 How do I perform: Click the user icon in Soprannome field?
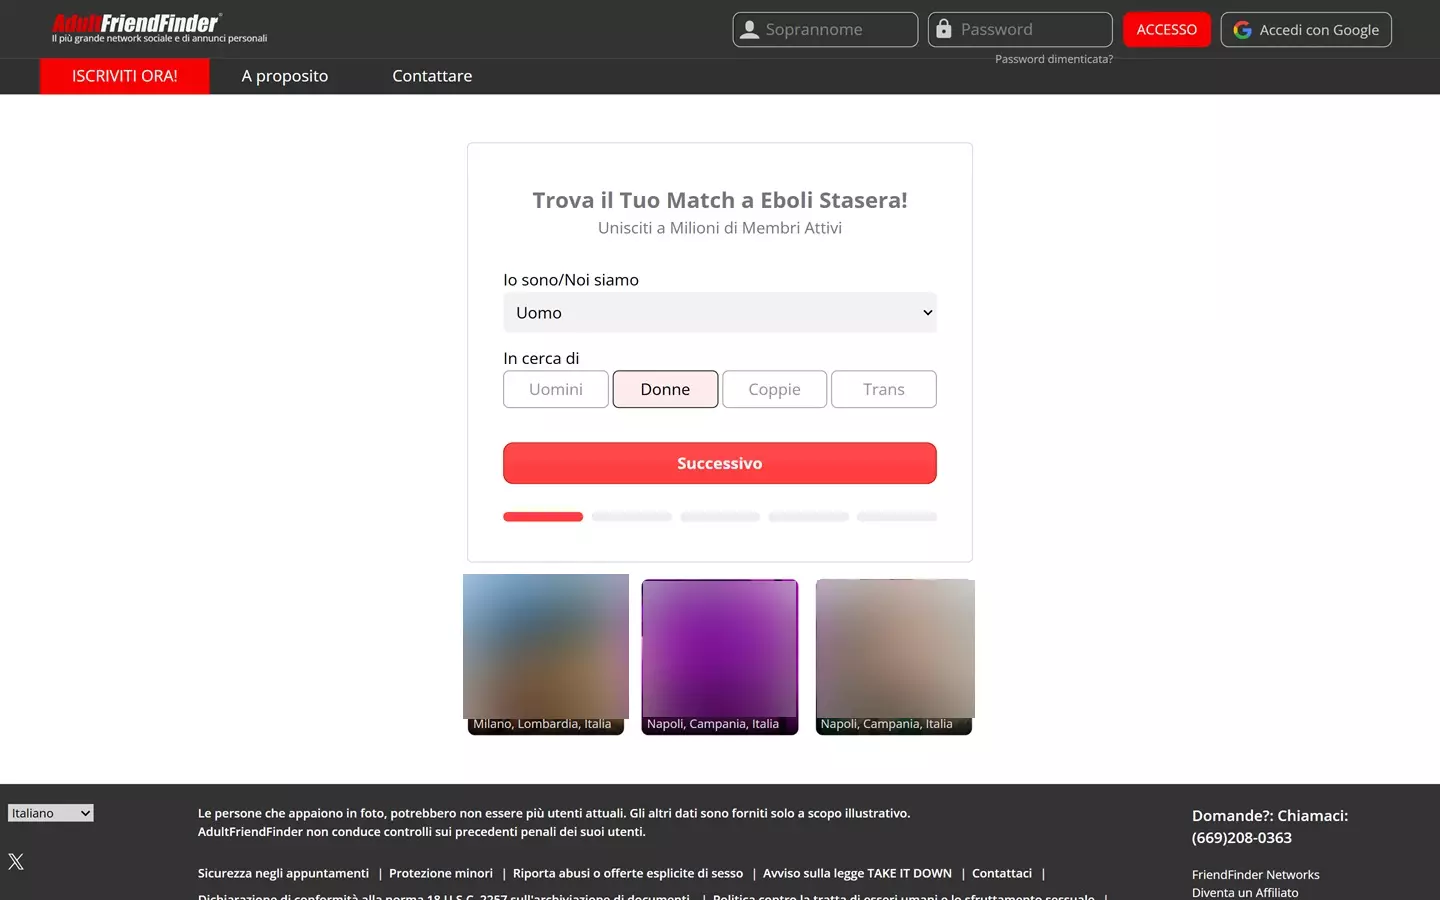(748, 30)
